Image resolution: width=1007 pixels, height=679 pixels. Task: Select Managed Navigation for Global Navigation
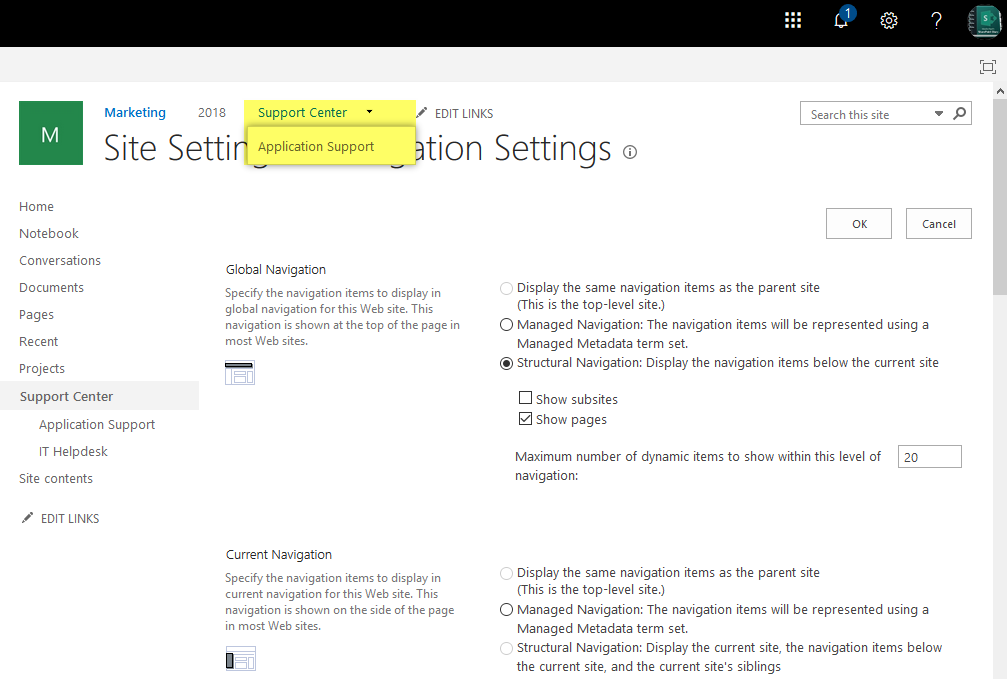point(506,324)
